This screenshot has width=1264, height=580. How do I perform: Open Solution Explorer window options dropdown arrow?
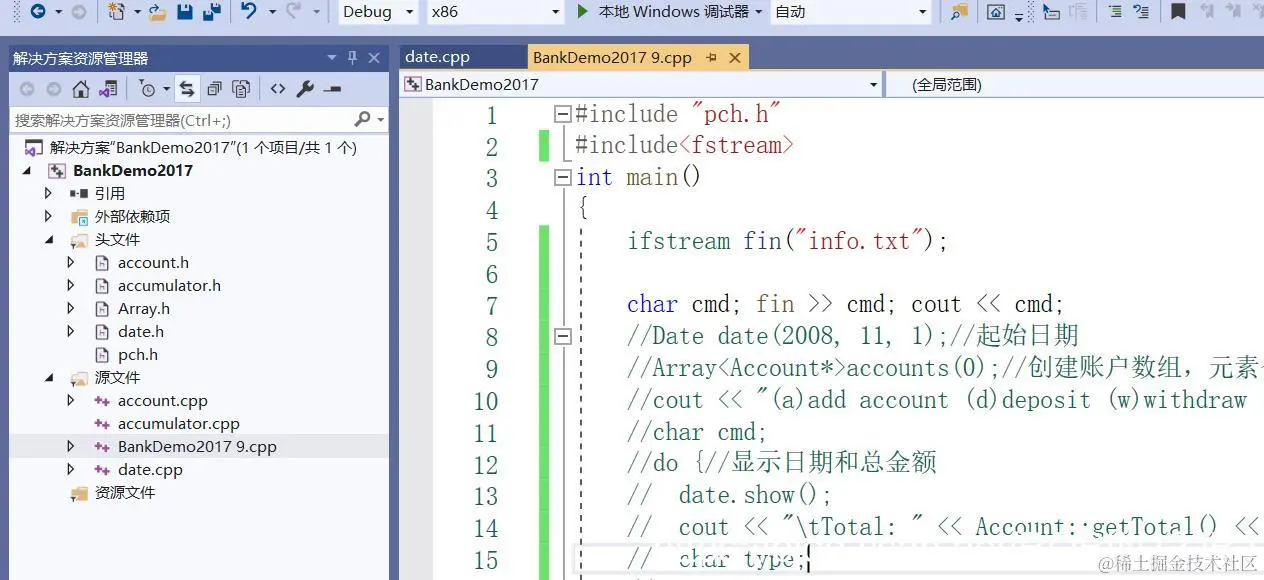[x=332, y=58]
